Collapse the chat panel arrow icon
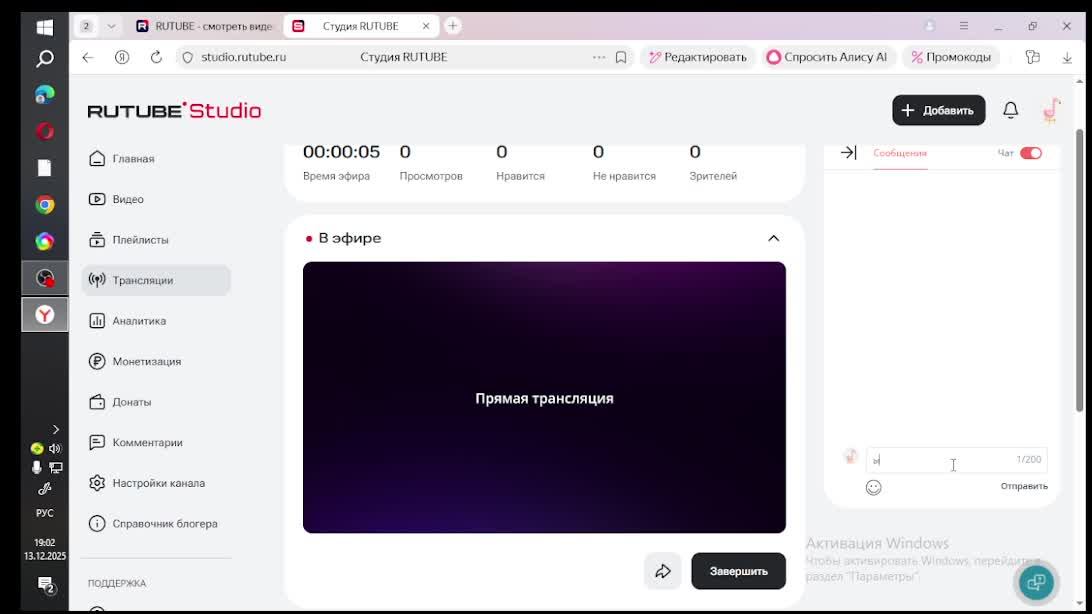This screenshot has width=1092, height=614. coord(848,152)
